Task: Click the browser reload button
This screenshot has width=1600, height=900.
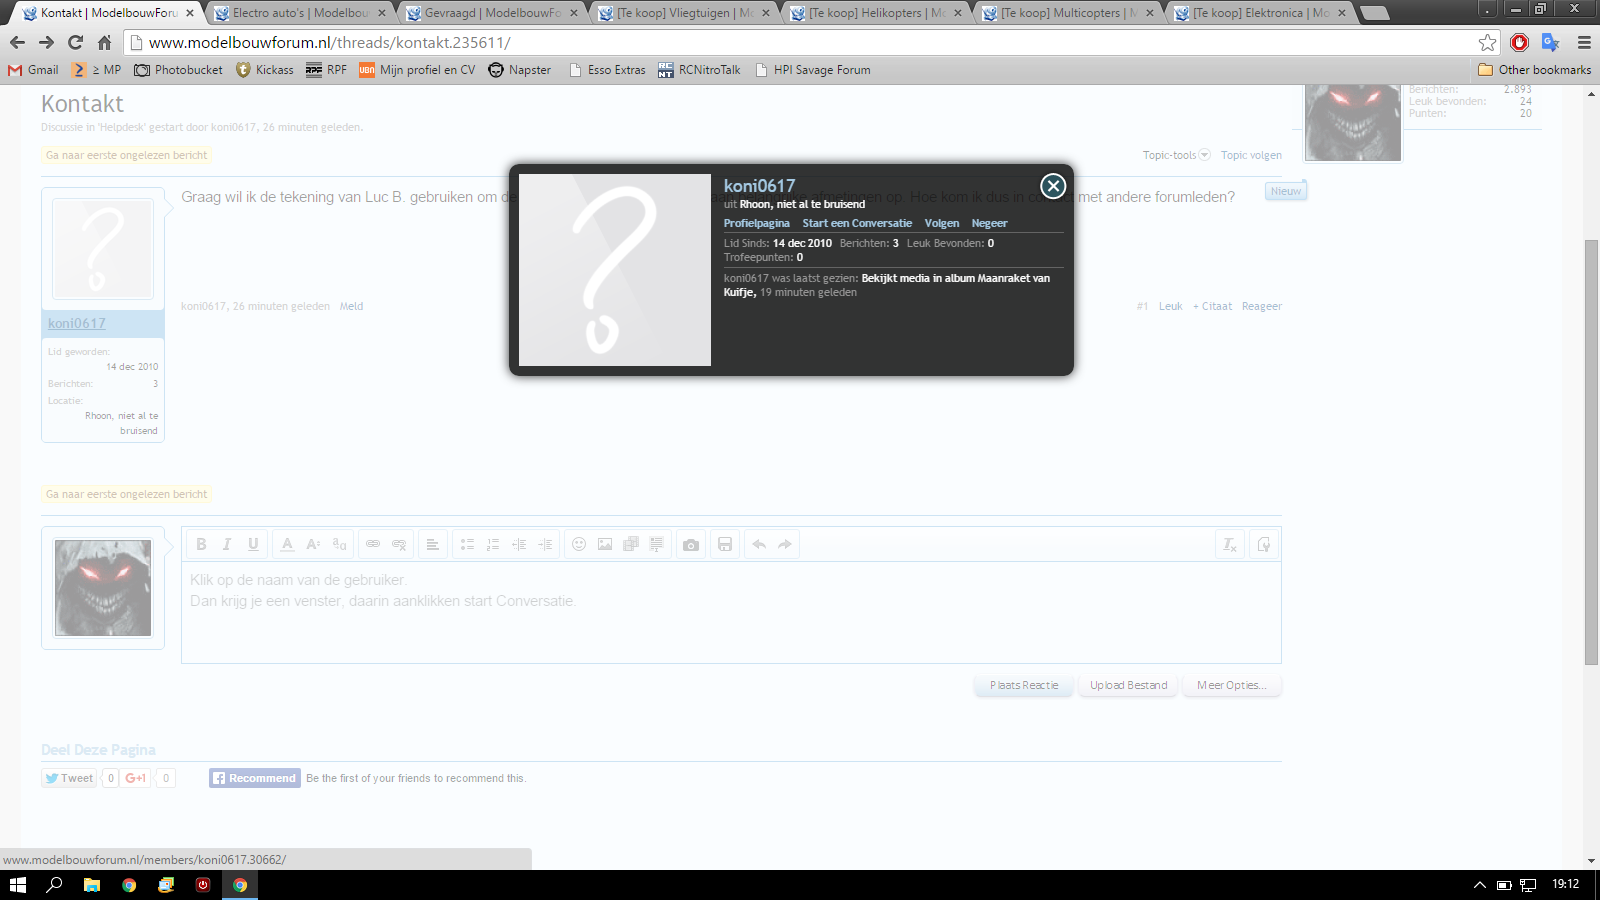Action: click(x=75, y=42)
